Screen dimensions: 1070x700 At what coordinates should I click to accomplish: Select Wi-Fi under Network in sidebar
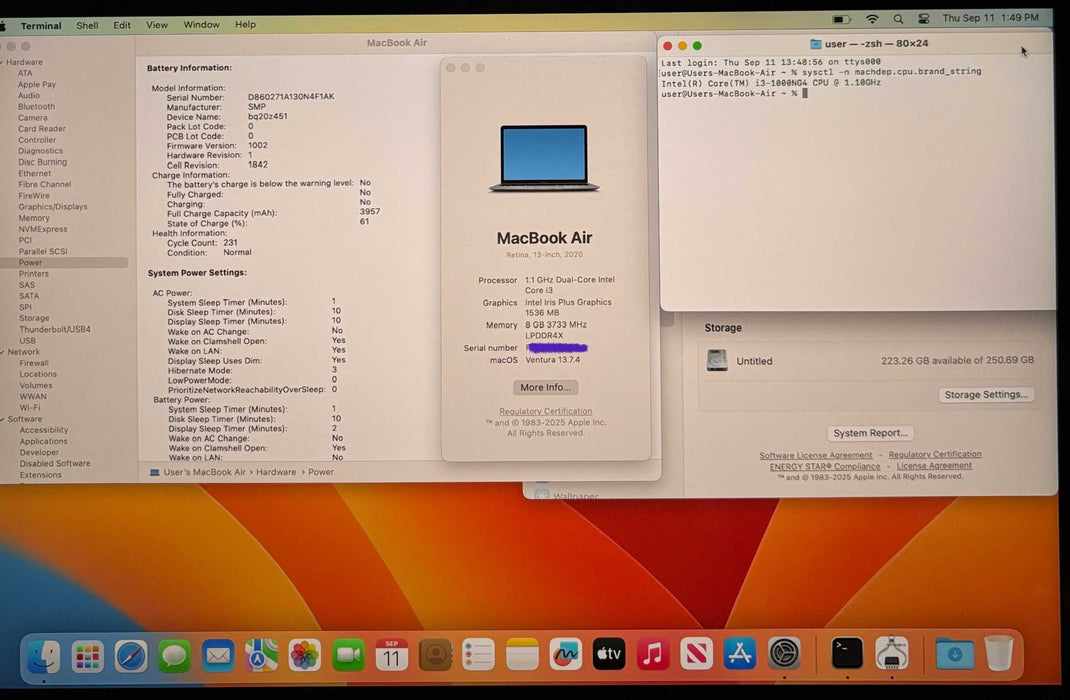pos(29,407)
